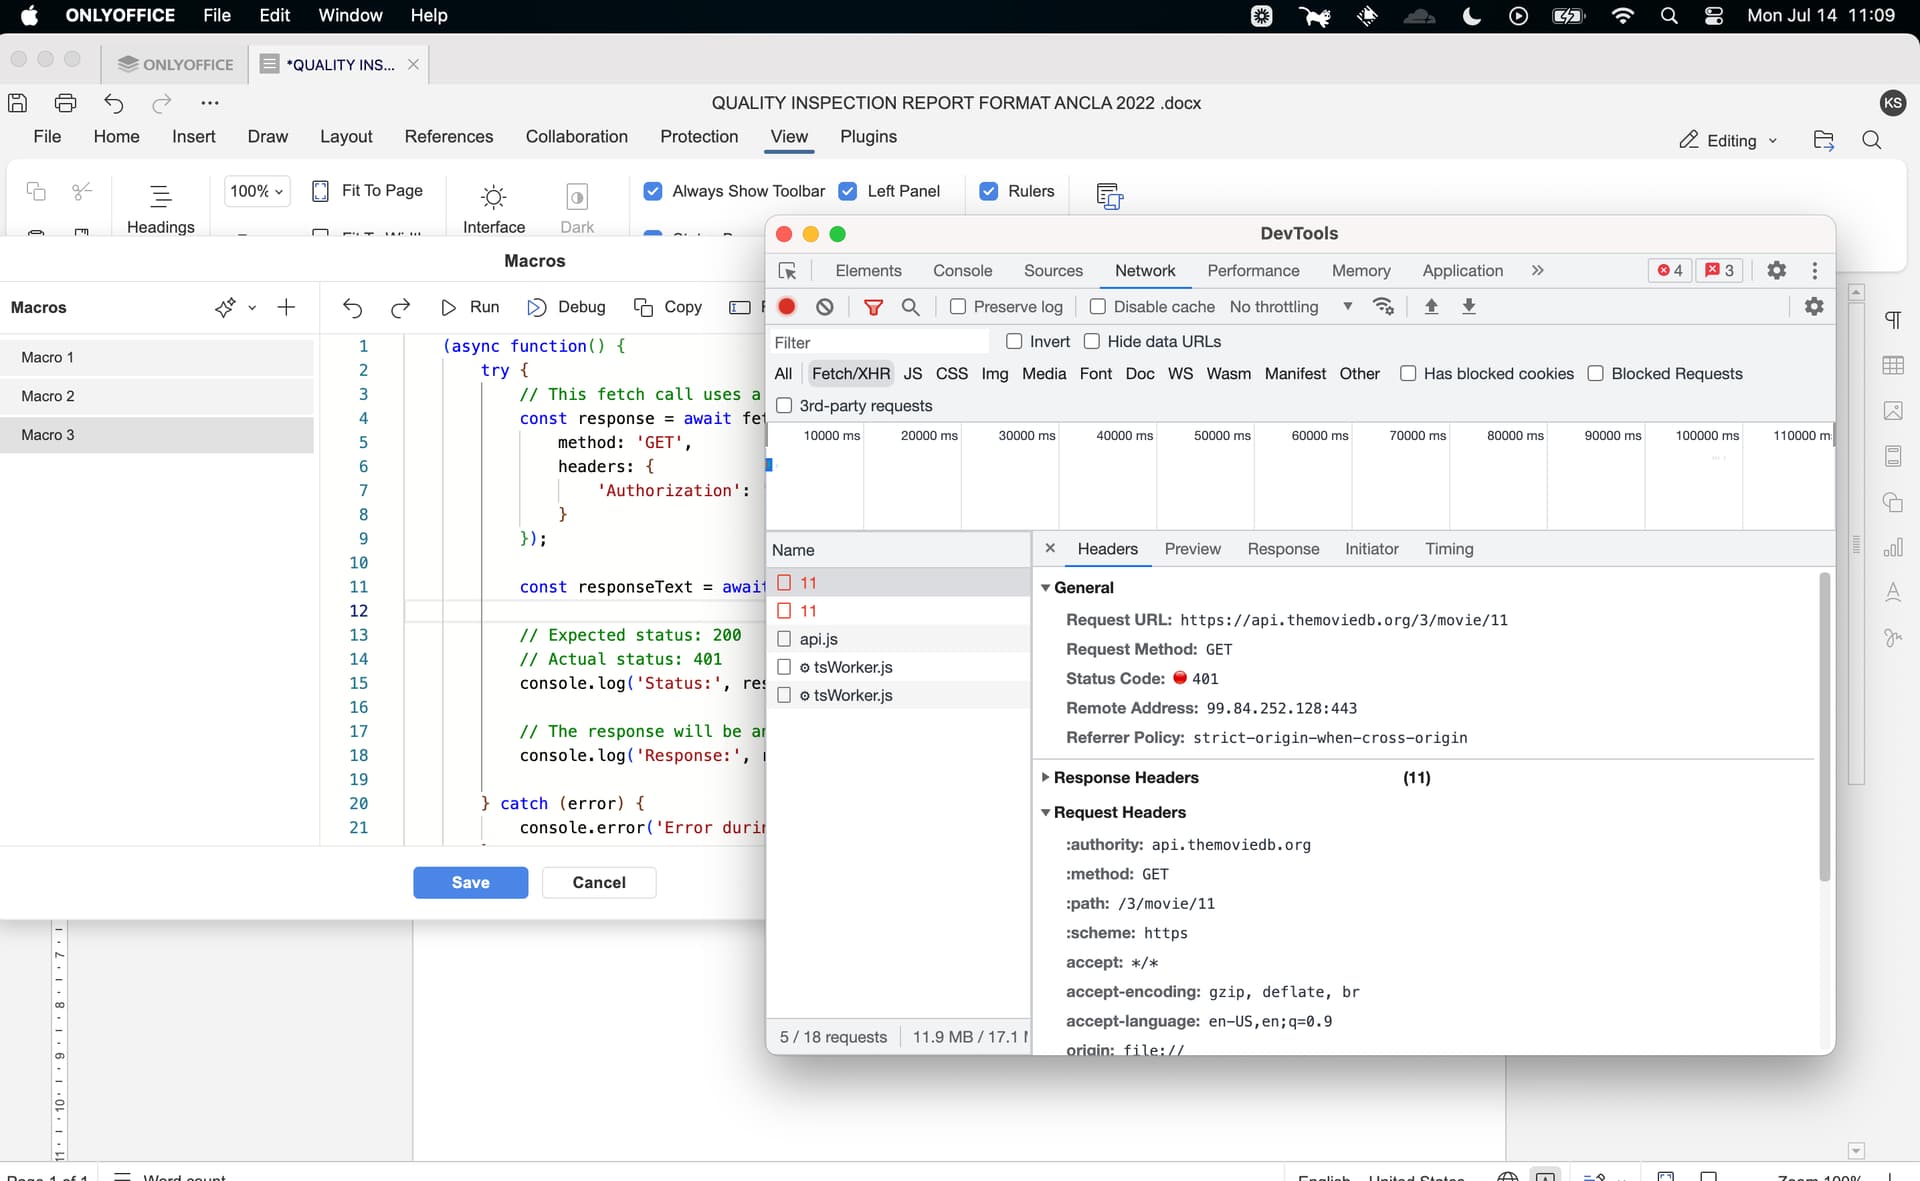Toggle the Left Panel checkbox
The width and height of the screenshot is (1920, 1181).
point(848,191)
